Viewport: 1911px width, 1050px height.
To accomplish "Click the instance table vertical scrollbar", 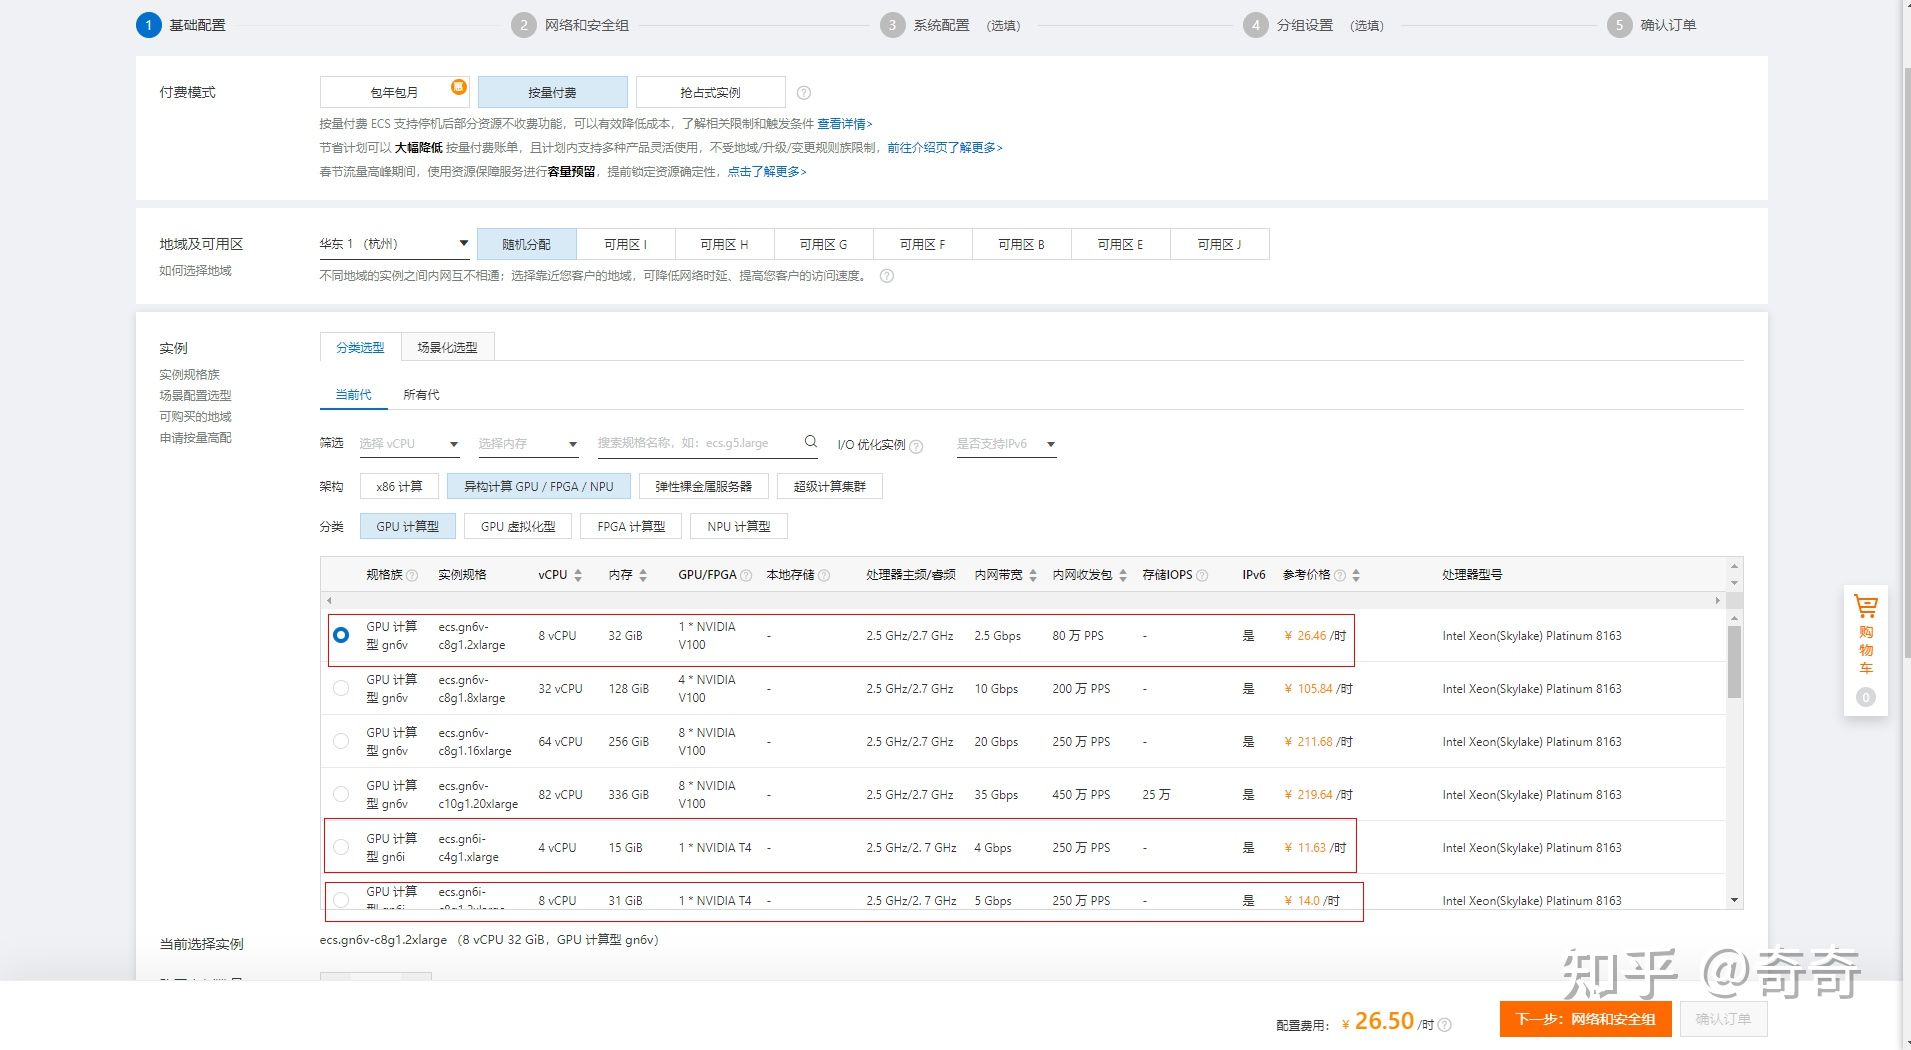I will click(x=1734, y=662).
